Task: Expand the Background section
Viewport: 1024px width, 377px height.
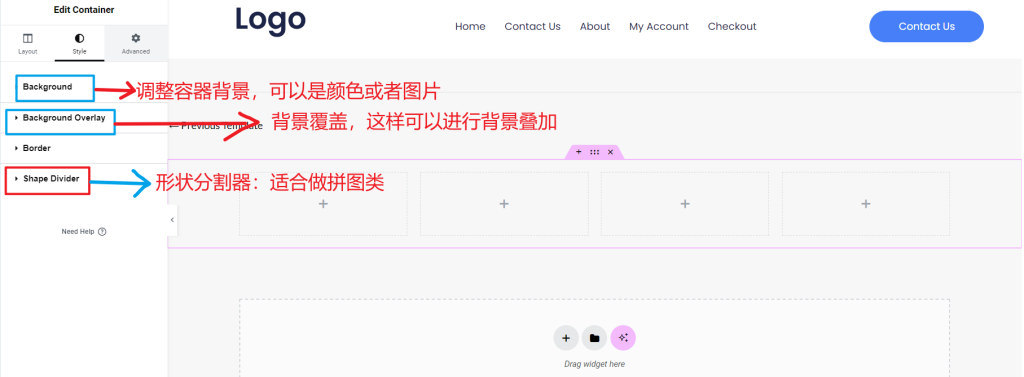Action: tap(47, 87)
